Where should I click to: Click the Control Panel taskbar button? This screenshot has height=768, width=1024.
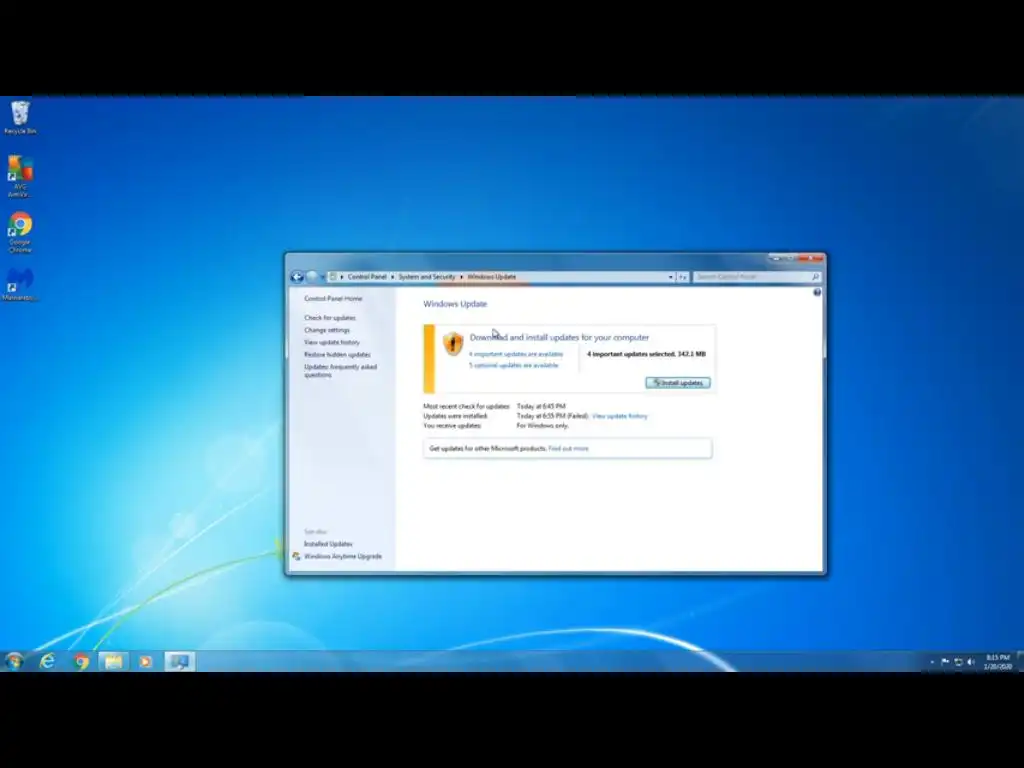pyautogui.click(x=180, y=662)
